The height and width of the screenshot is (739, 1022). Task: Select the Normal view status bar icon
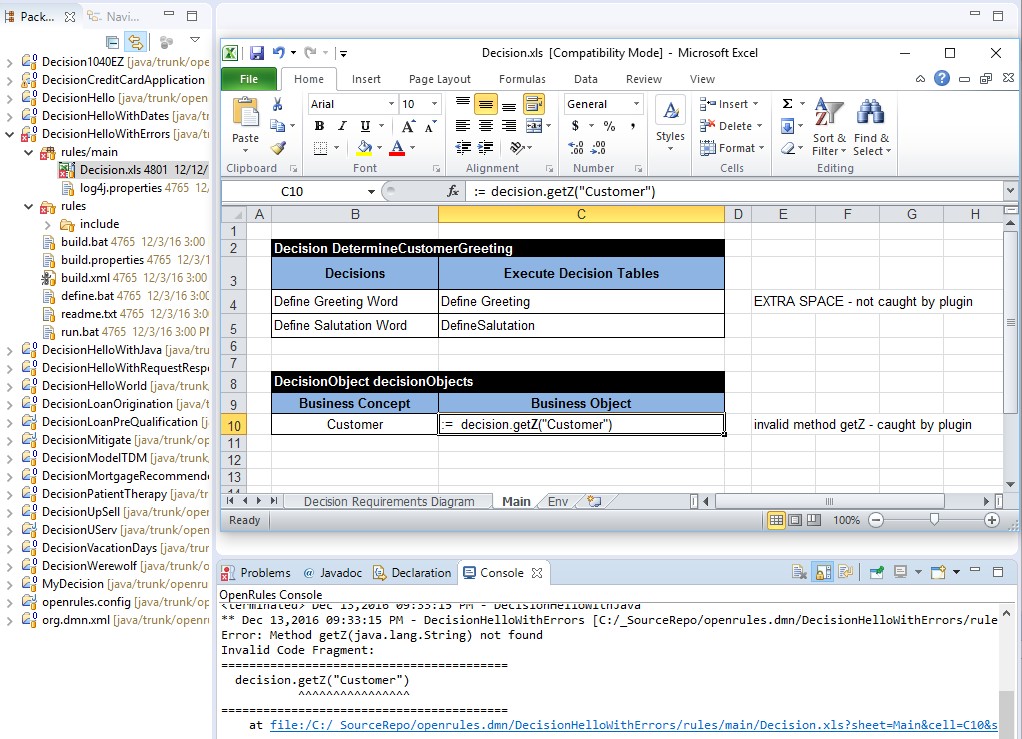[x=776, y=520]
